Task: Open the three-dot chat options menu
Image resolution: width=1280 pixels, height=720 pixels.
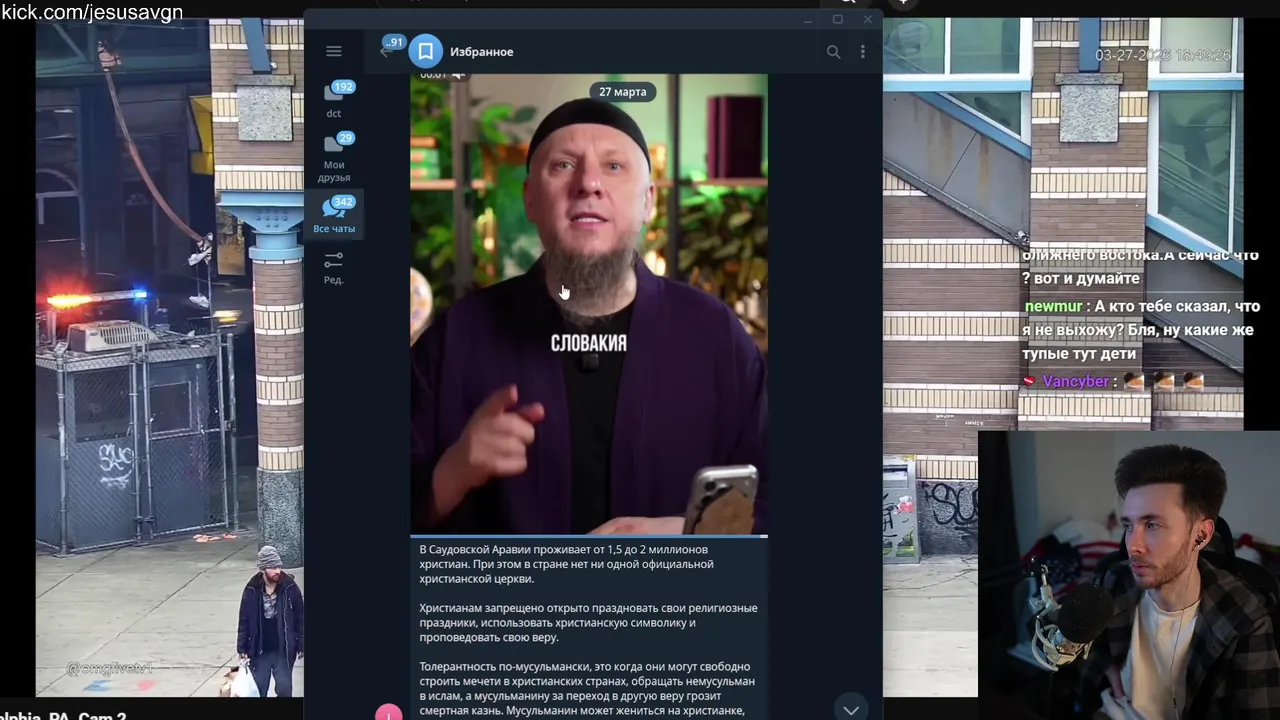Action: (x=862, y=52)
